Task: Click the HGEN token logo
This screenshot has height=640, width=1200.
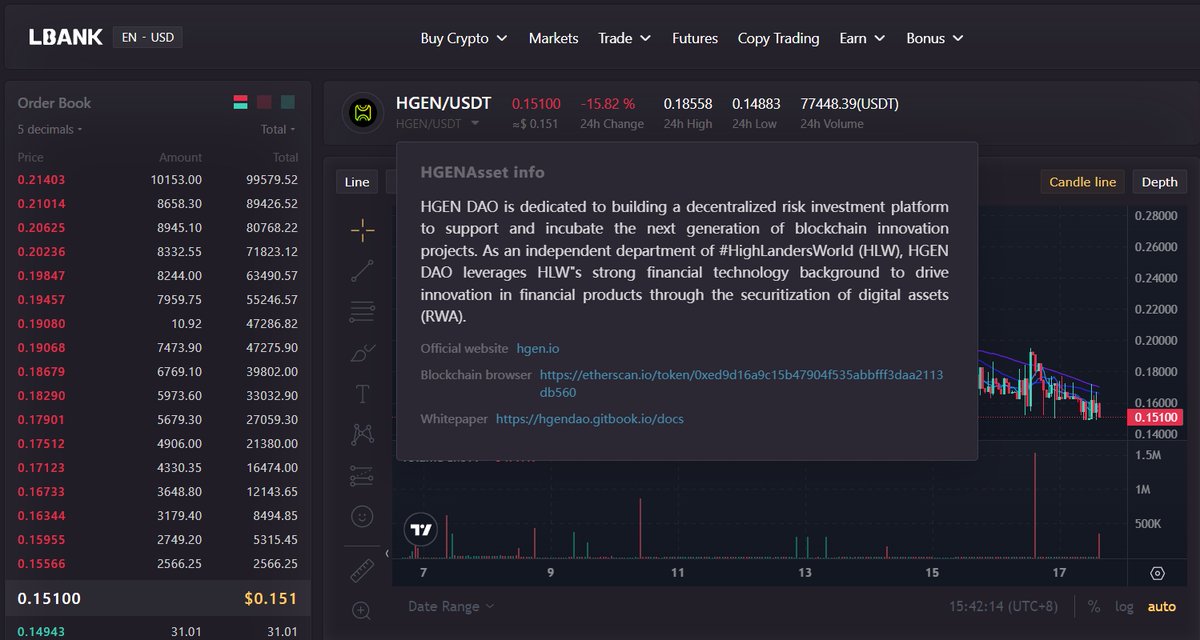Action: click(x=363, y=113)
